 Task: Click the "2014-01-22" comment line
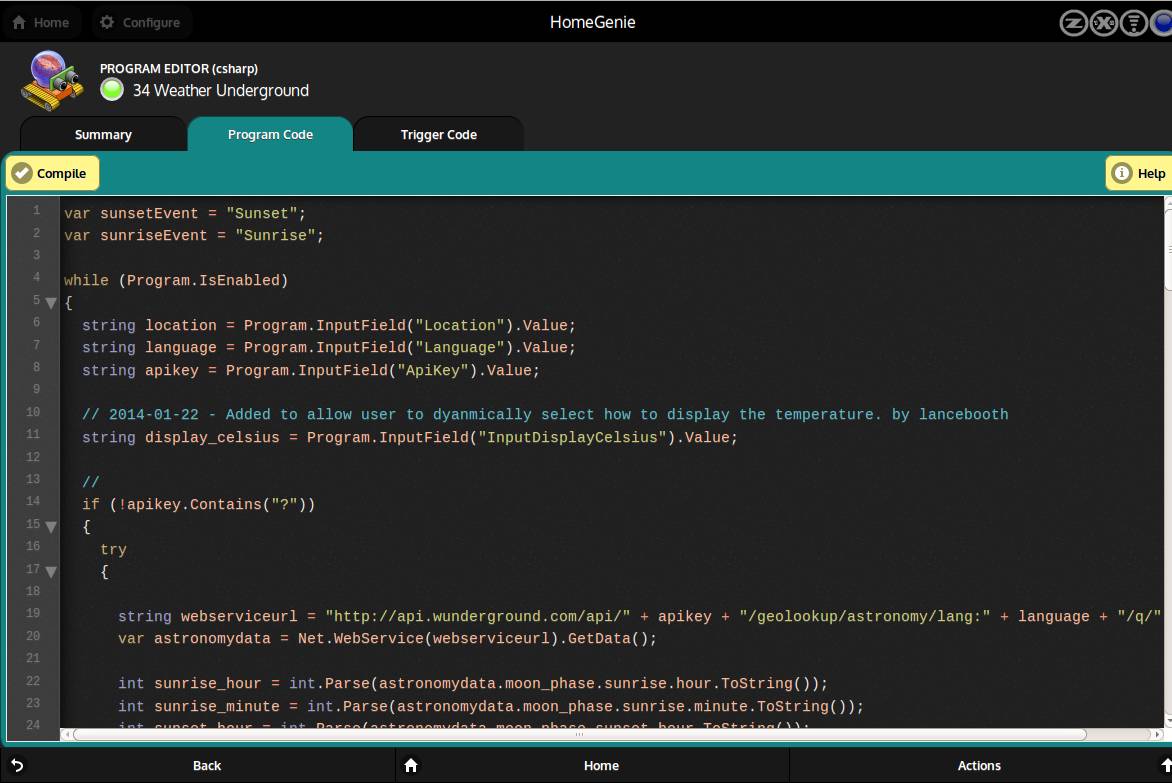[545, 415]
